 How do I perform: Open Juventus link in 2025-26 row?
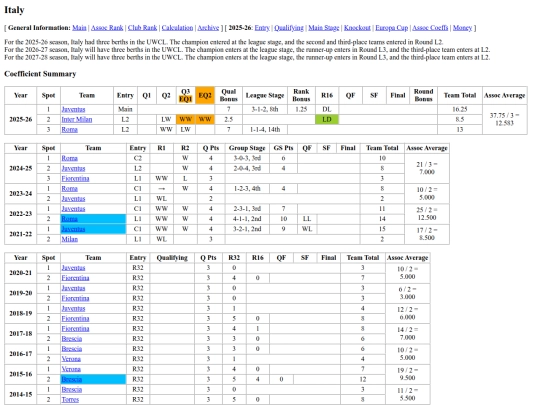pos(73,110)
